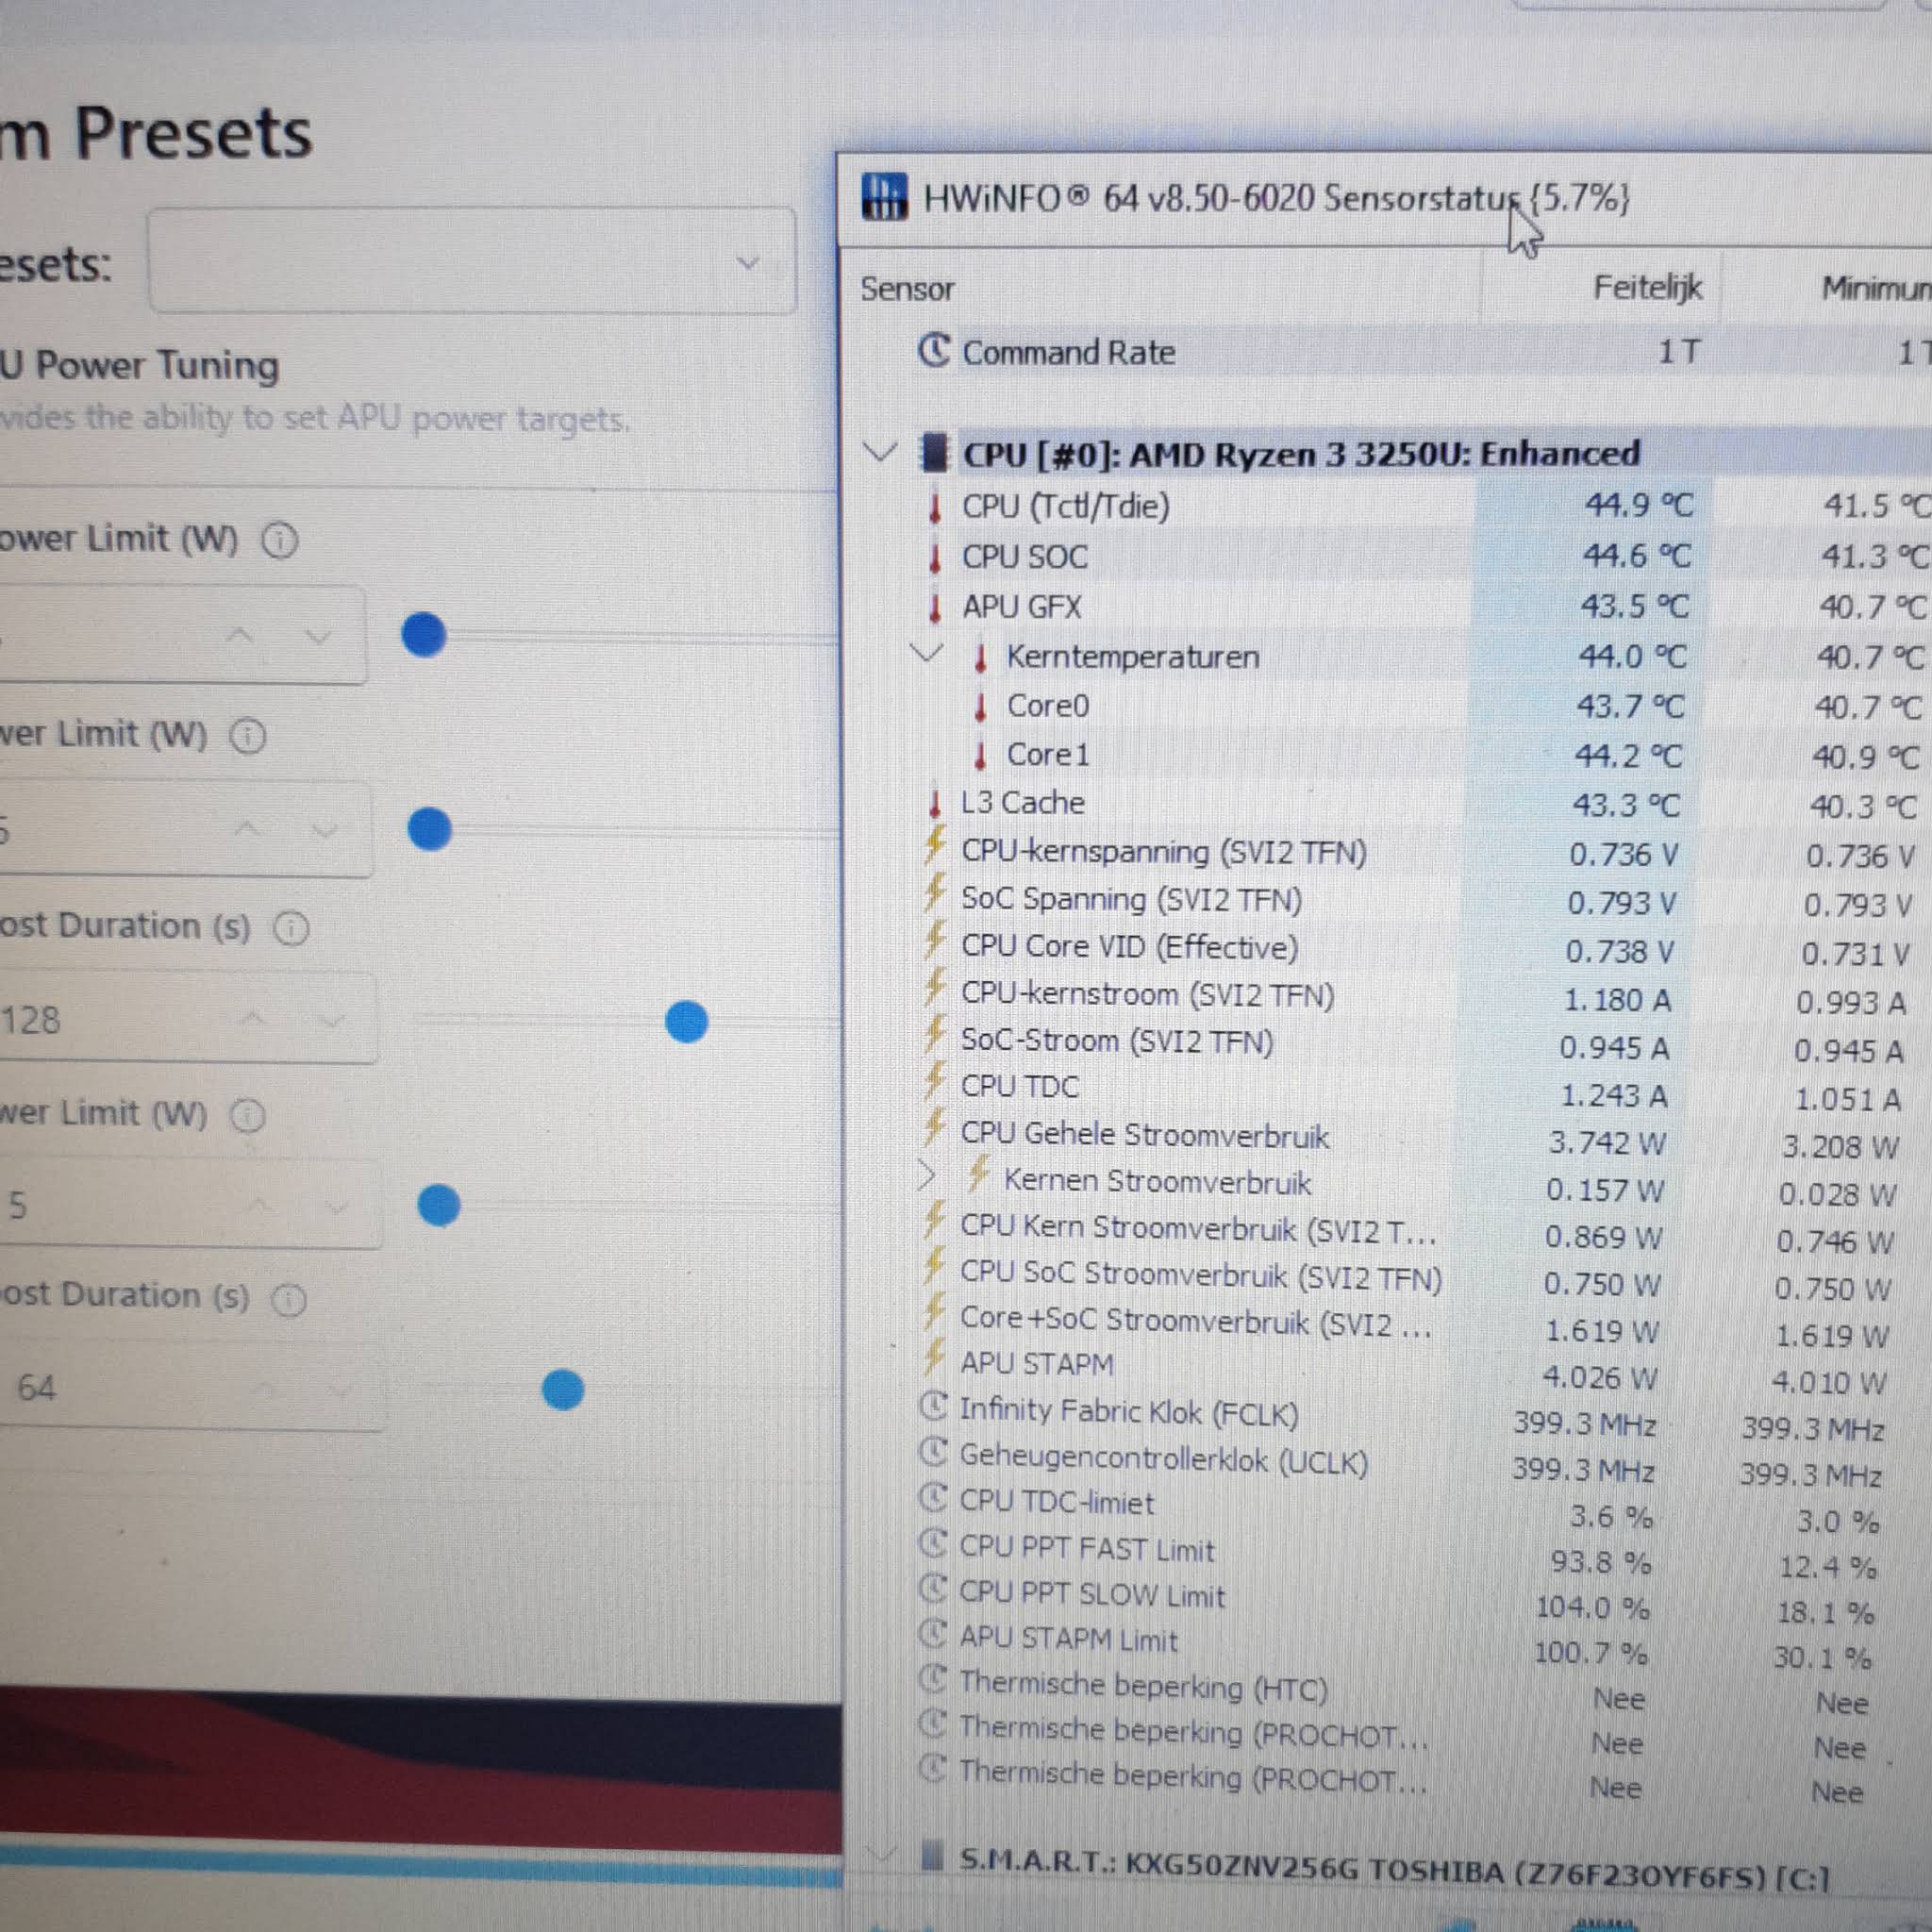Image resolution: width=1932 pixels, height=1932 pixels.
Task: Click thermometer icon of CPU (Tctl/Tdie)
Action: 935,507
